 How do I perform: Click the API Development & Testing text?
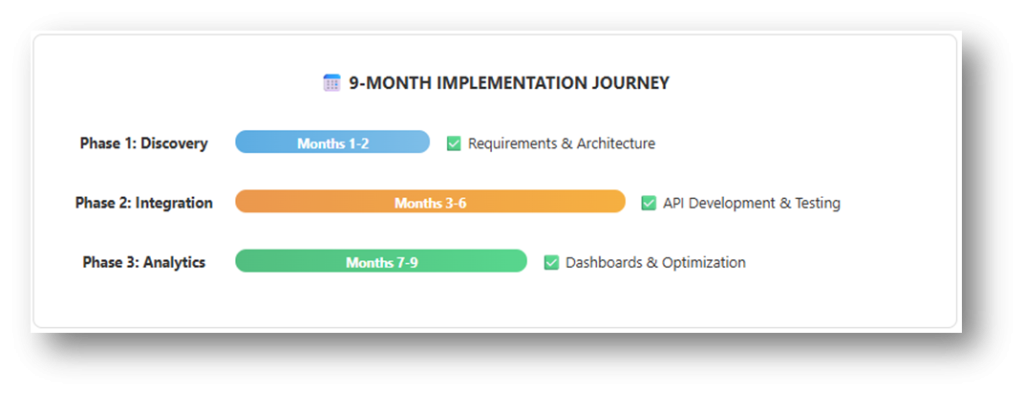[x=752, y=203]
